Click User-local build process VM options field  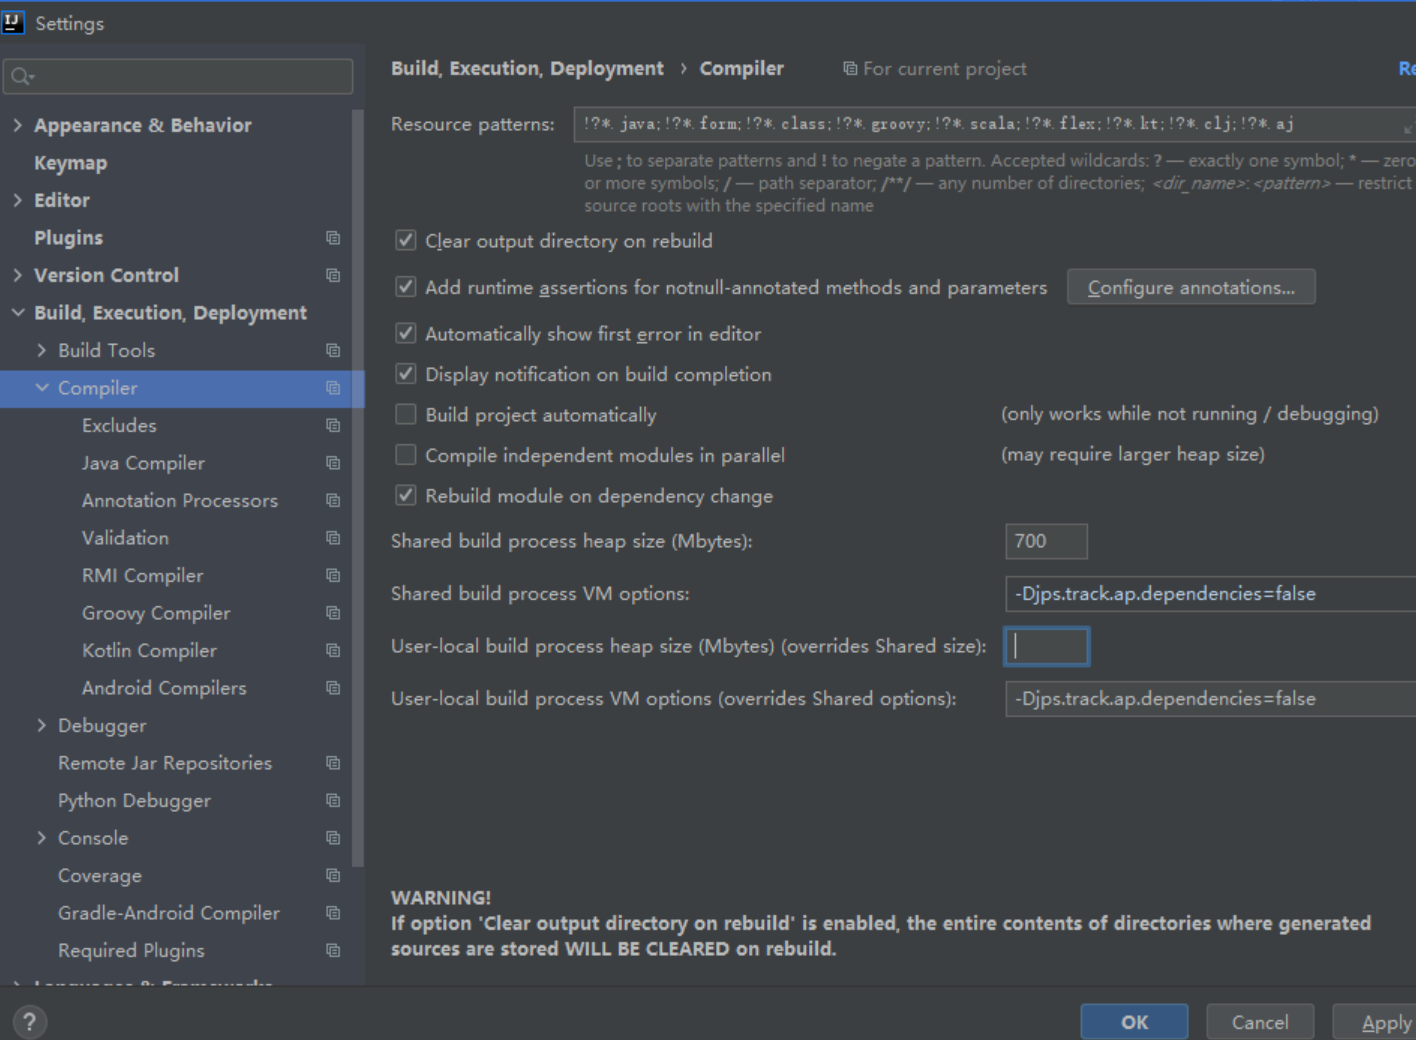point(1210,699)
